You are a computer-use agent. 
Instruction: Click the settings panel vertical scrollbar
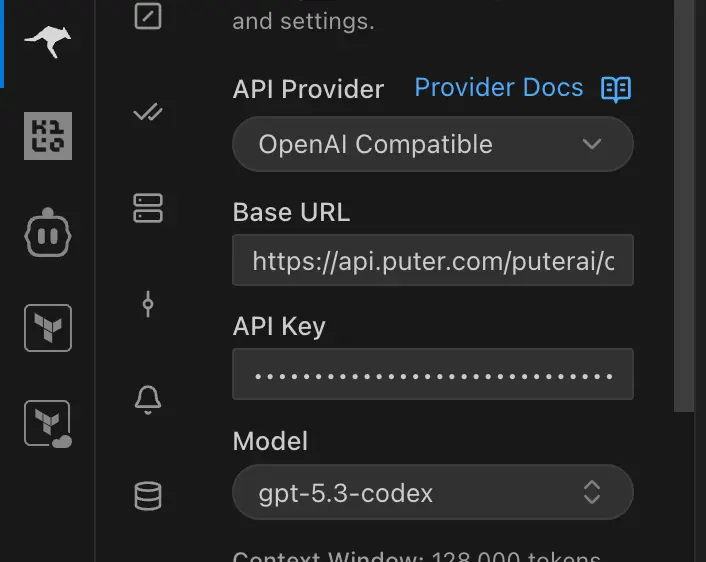pyautogui.click(x=683, y=205)
